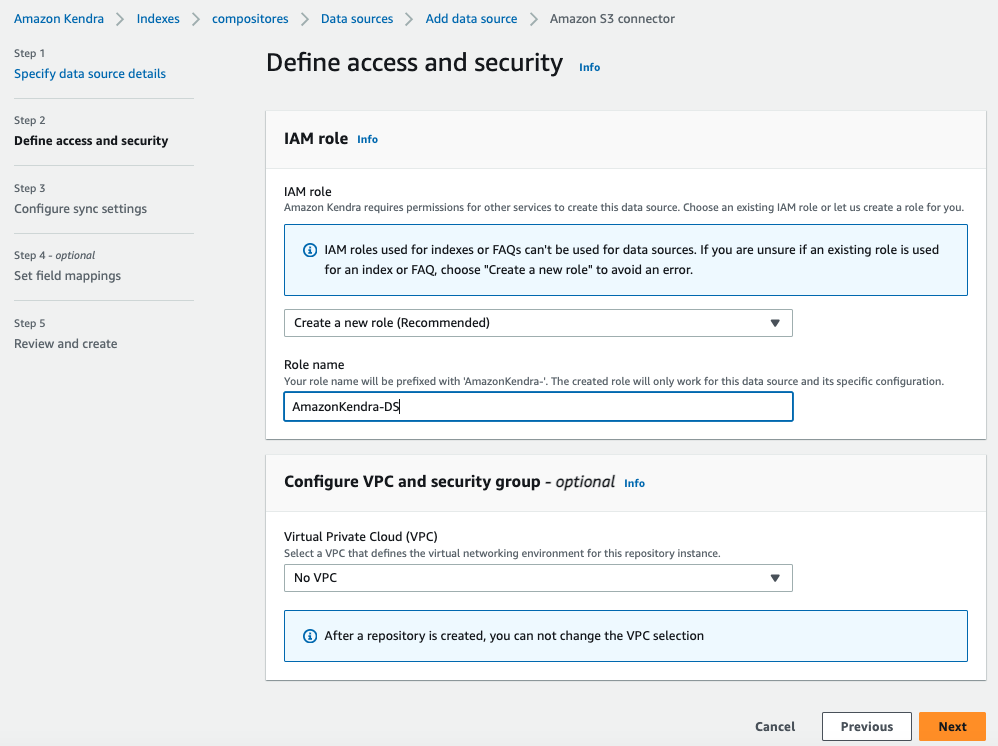Image resolution: width=998 pixels, height=746 pixels.
Task: Select Review and create step
Action: pos(66,344)
